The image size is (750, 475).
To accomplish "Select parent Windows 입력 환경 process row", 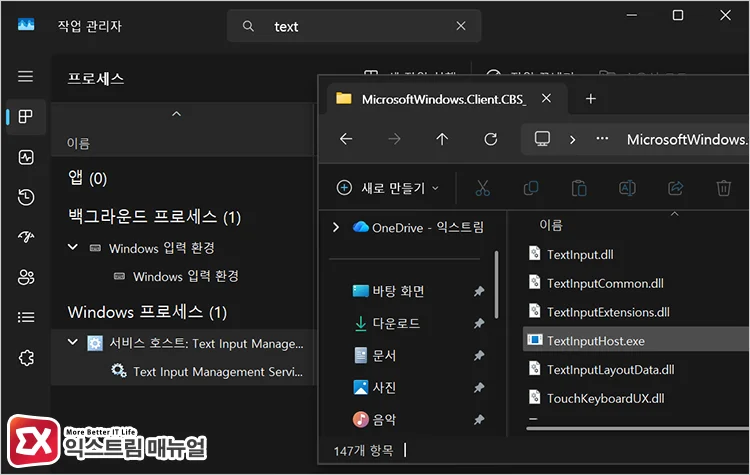I will coord(182,248).
